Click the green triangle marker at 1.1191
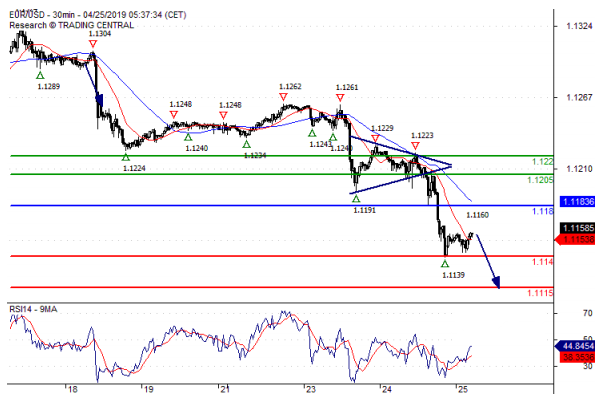The image size is (598, 406). [x=356, y=199]
